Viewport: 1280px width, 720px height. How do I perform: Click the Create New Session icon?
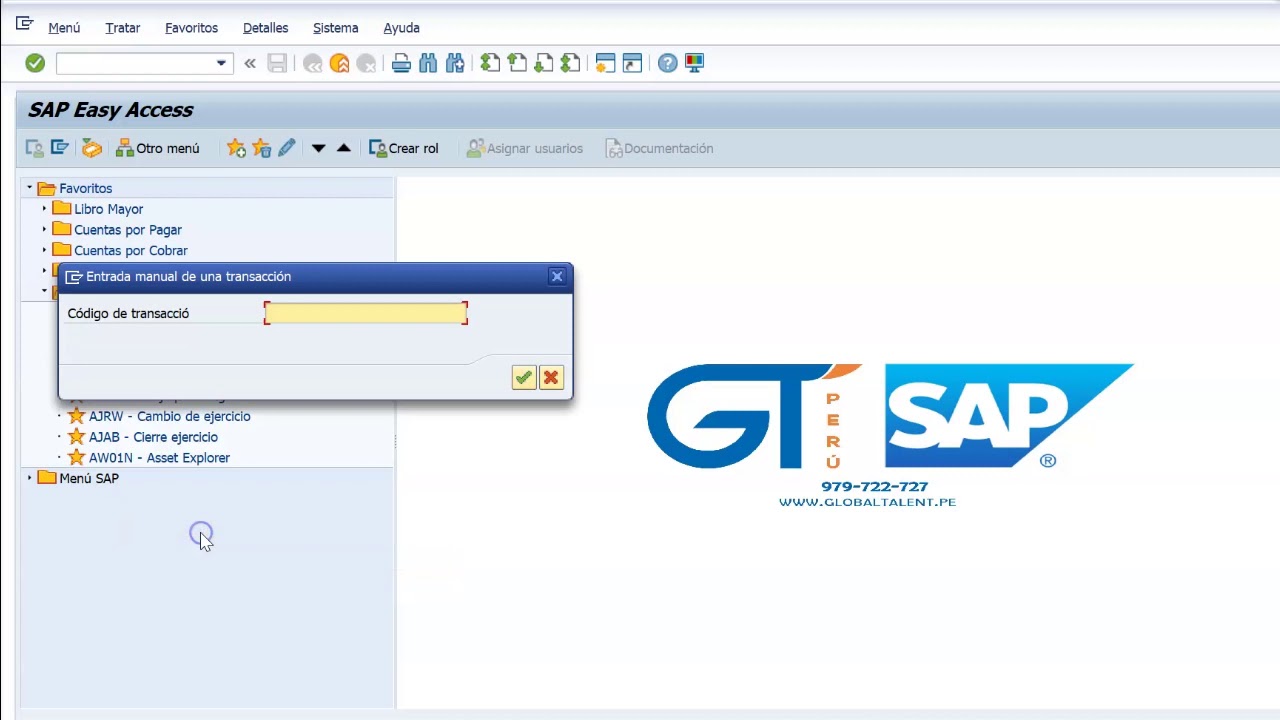tap(605, 63)
